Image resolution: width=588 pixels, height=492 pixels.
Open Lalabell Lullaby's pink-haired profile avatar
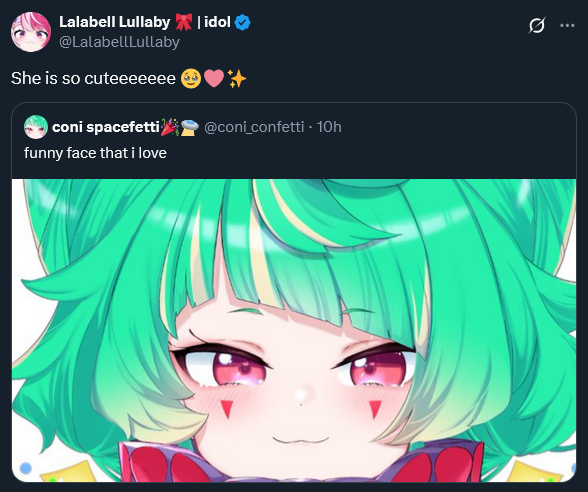[x=31, y=32]
